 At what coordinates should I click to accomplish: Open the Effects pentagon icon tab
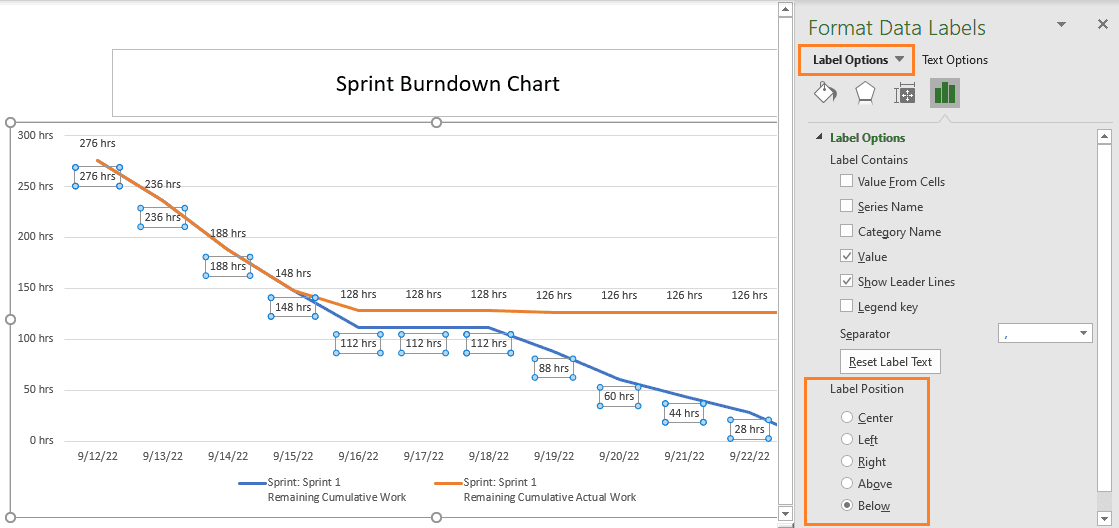pos(865,93)
